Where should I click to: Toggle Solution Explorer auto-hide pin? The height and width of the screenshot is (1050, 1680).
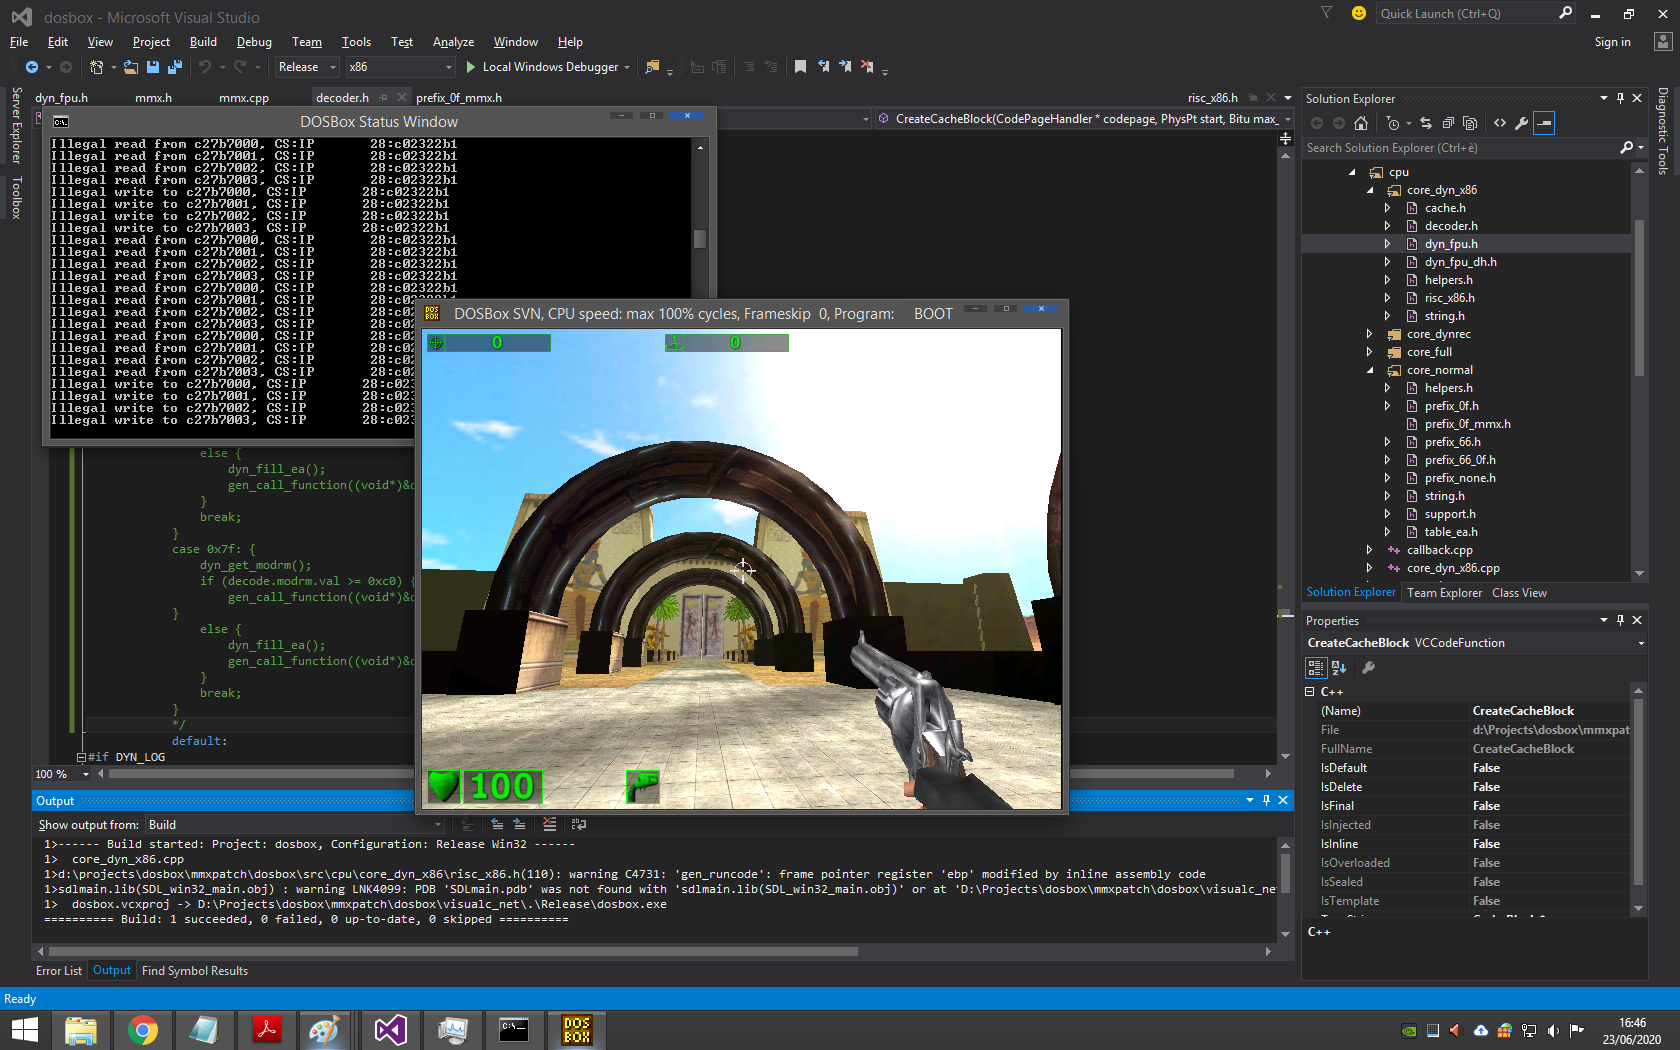1620,98
